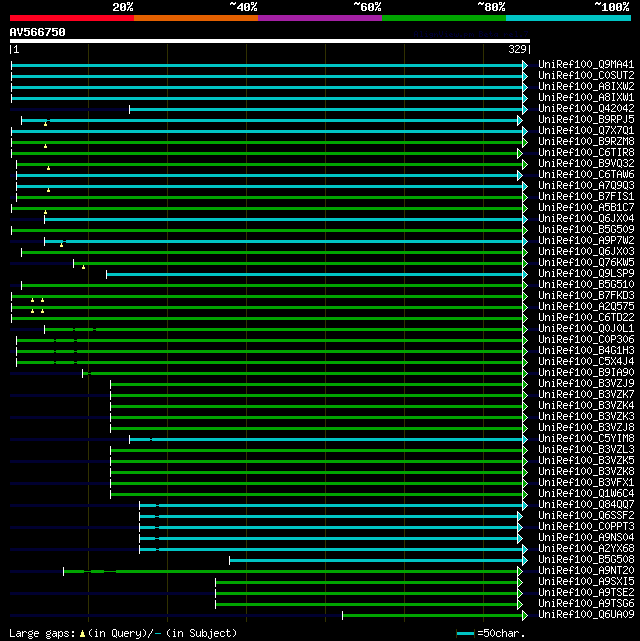Open the UniRef100_B3VZK7 hit

(586, 394)
